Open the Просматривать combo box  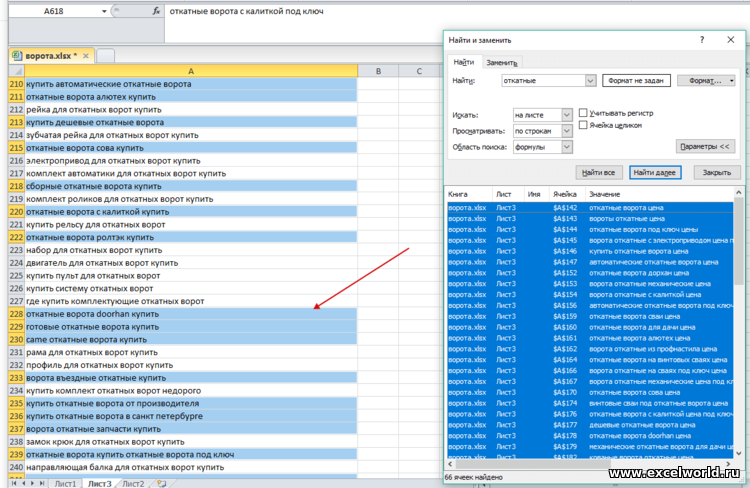542,131
